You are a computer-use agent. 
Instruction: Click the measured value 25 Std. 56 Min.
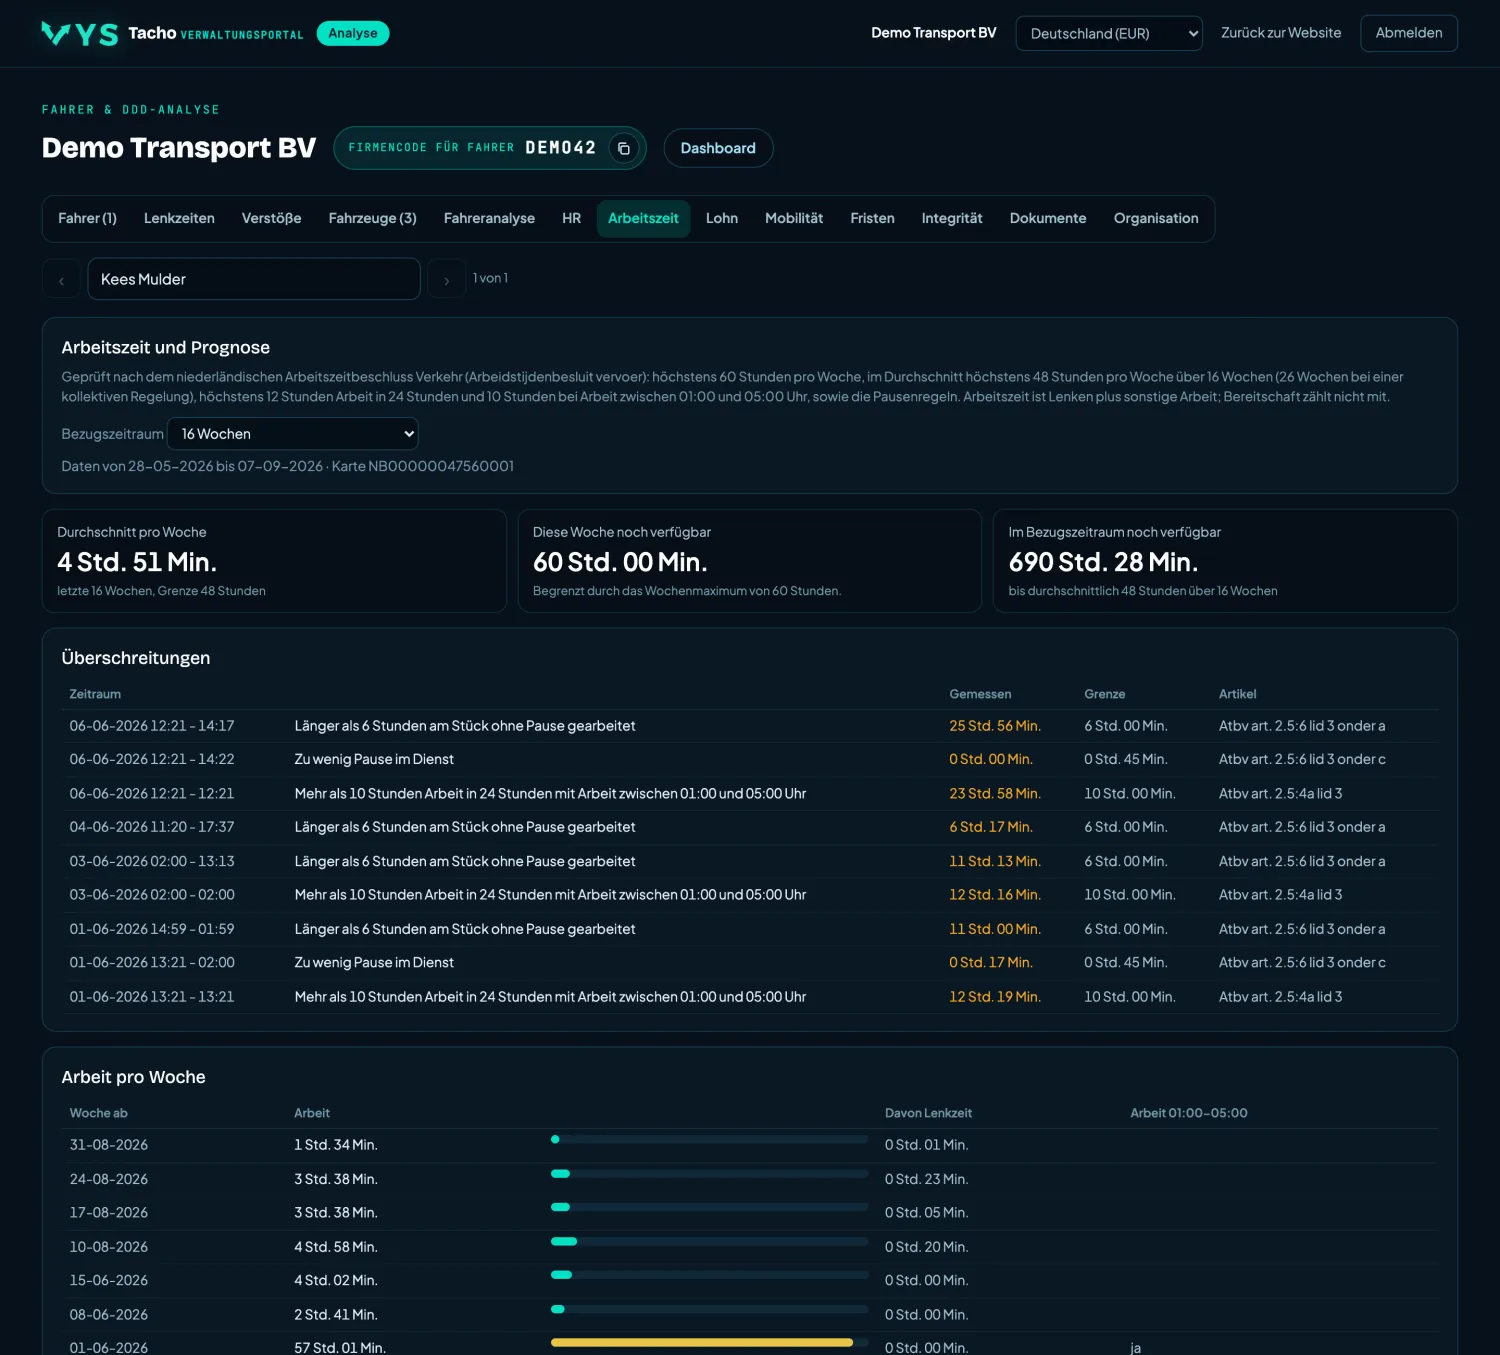click(995, 726)
